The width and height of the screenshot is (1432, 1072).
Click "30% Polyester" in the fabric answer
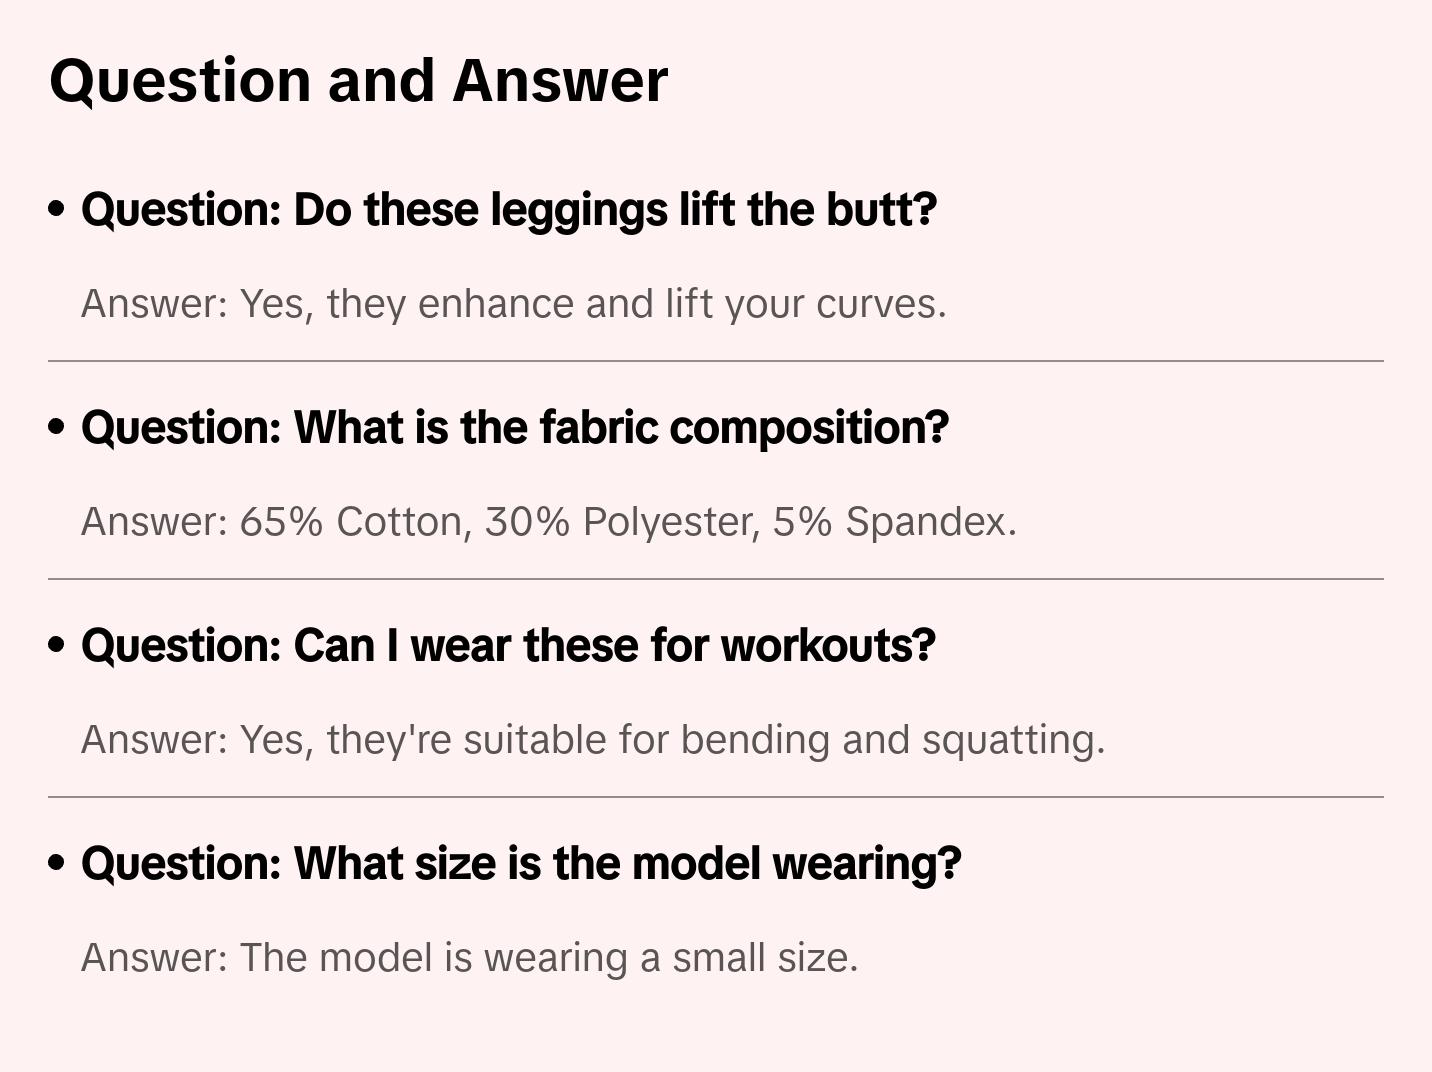[622, 522]
